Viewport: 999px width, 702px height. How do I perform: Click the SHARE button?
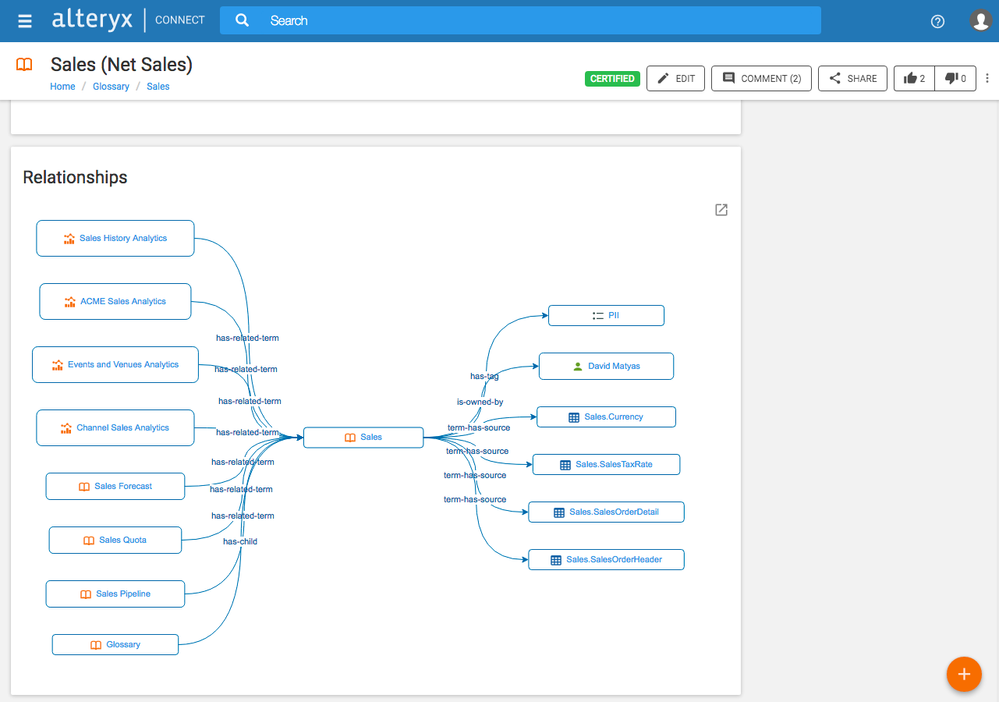(852, 78)
